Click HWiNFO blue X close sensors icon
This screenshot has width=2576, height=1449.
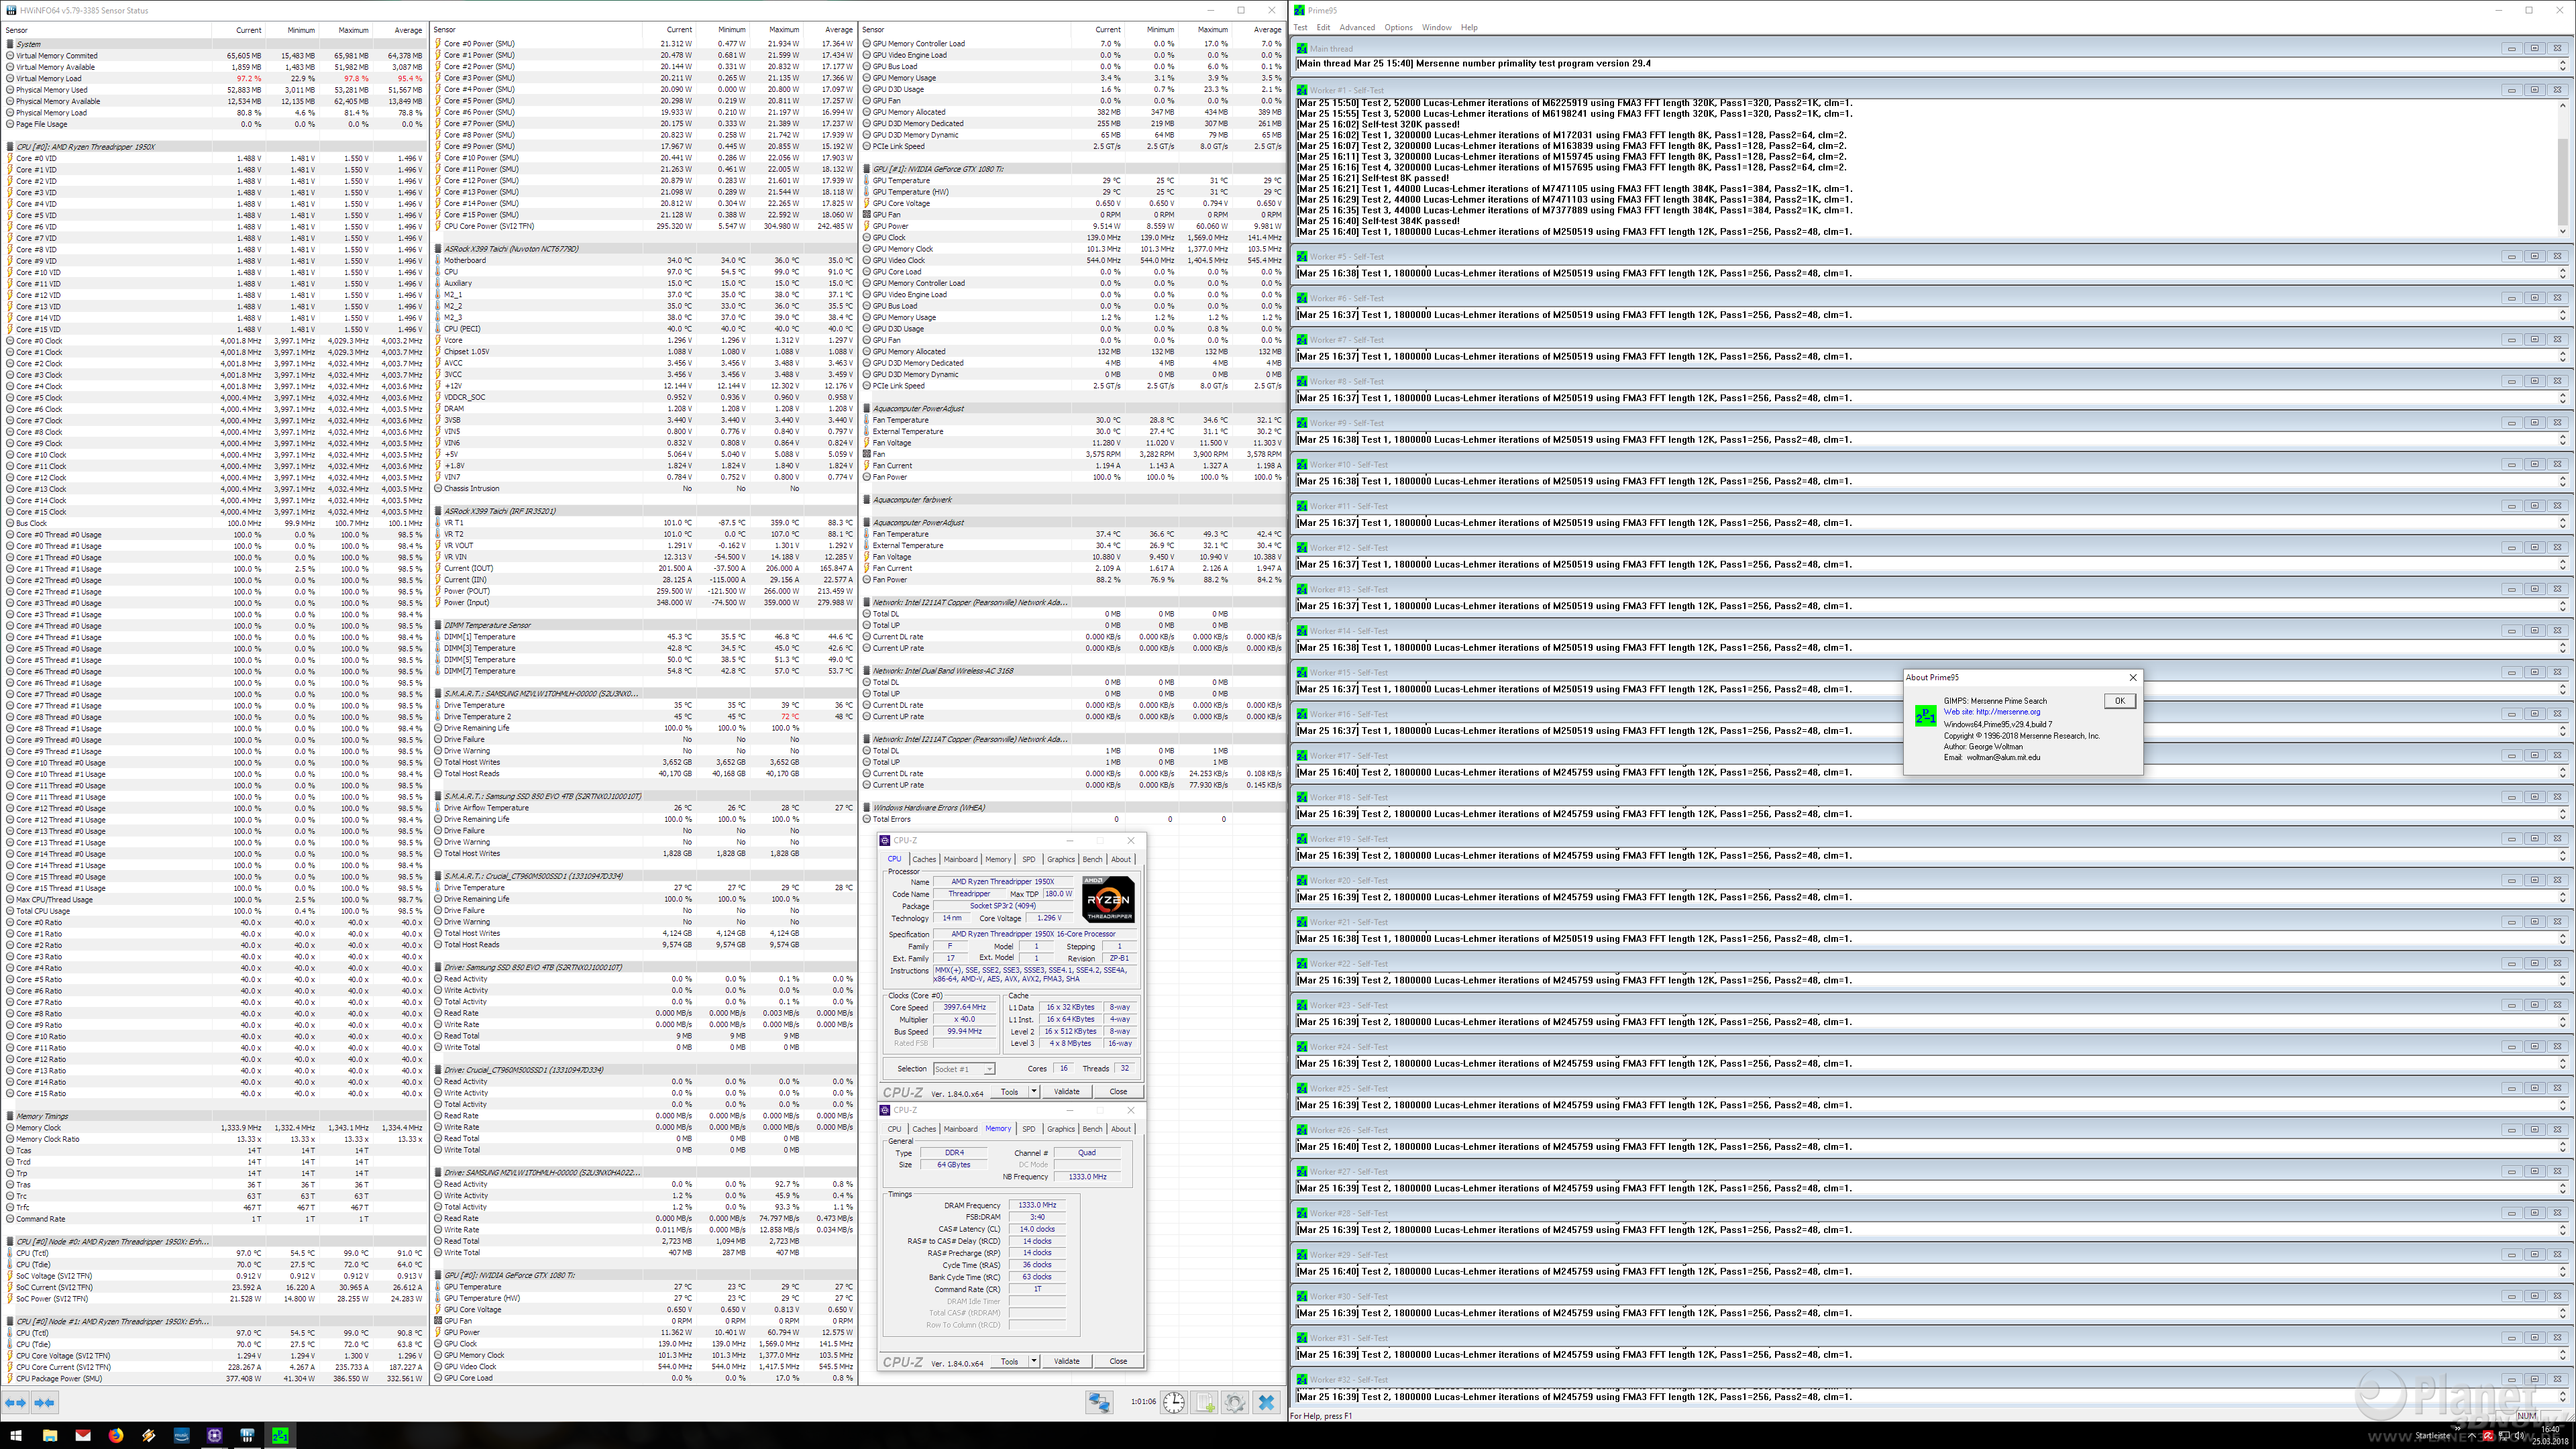[1266, 1403]
